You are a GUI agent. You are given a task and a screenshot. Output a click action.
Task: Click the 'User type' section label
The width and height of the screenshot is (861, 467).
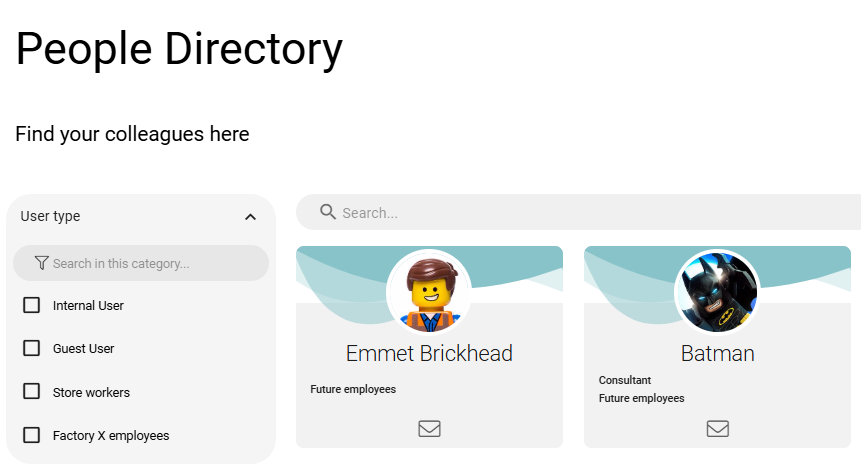(50, 216)
